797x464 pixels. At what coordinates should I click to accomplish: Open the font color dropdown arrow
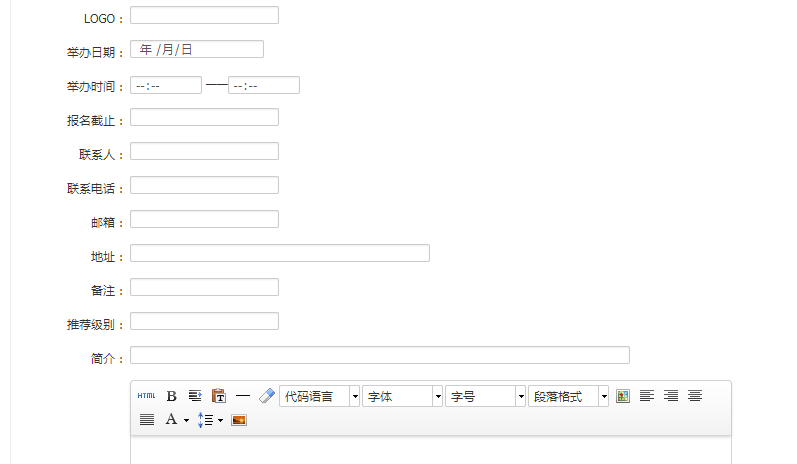pyautogui.click(x=186, y=421)
